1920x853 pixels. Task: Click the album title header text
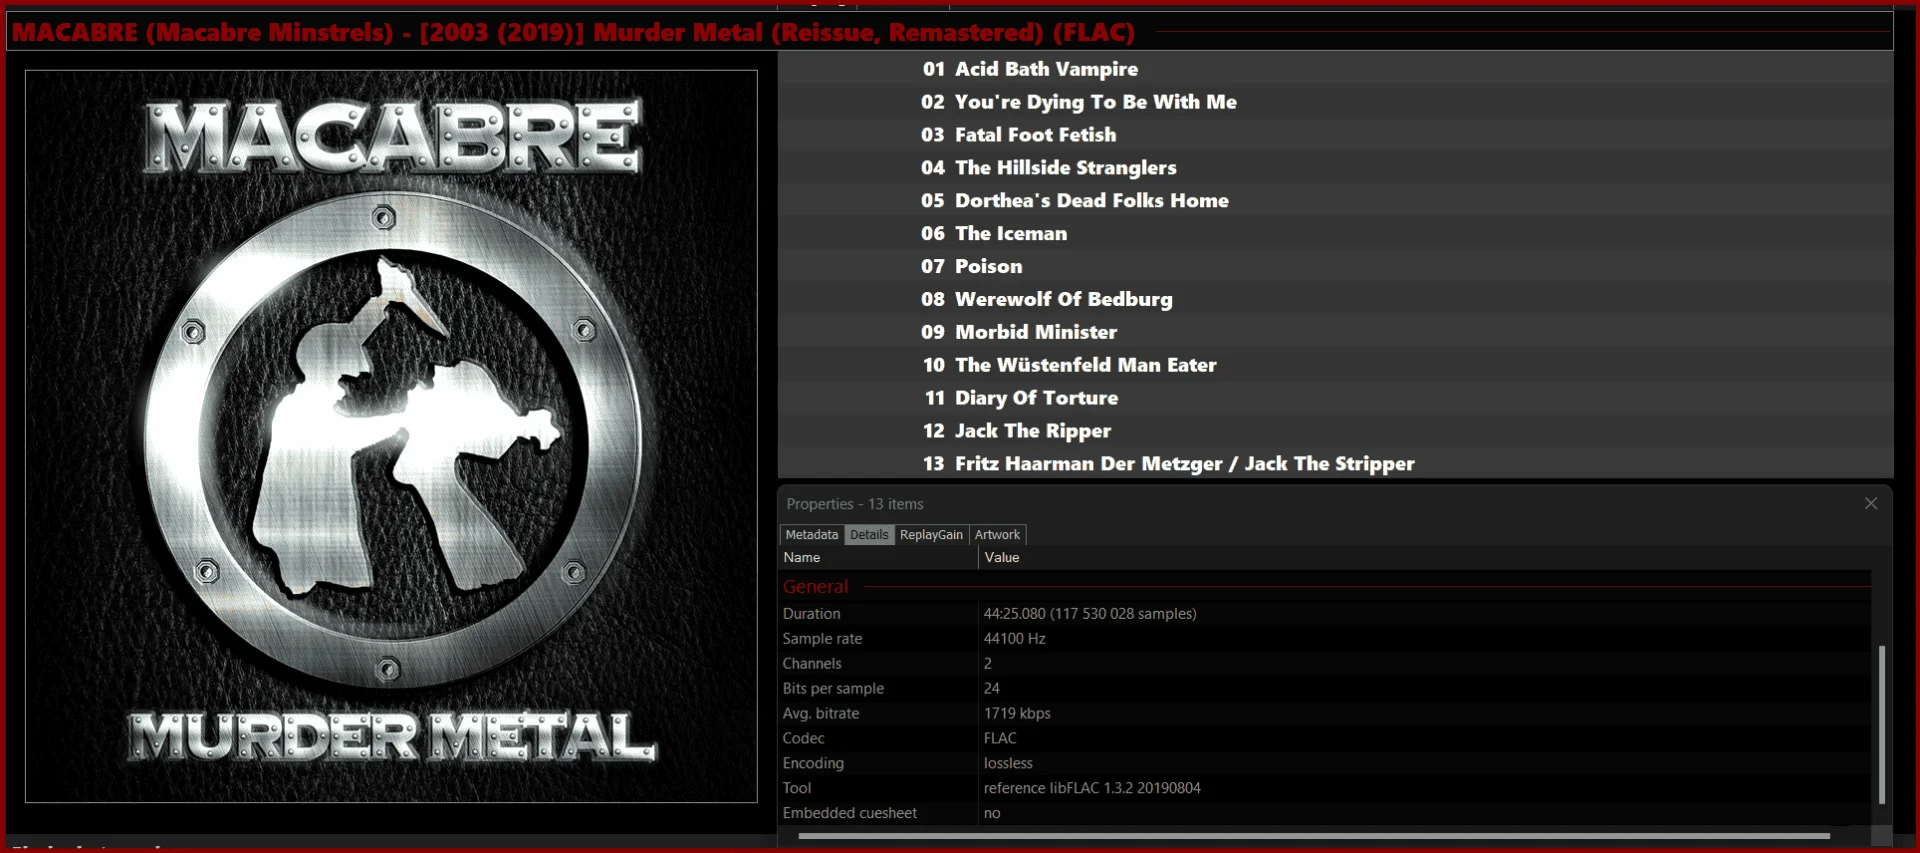click(x=573, y=32)
